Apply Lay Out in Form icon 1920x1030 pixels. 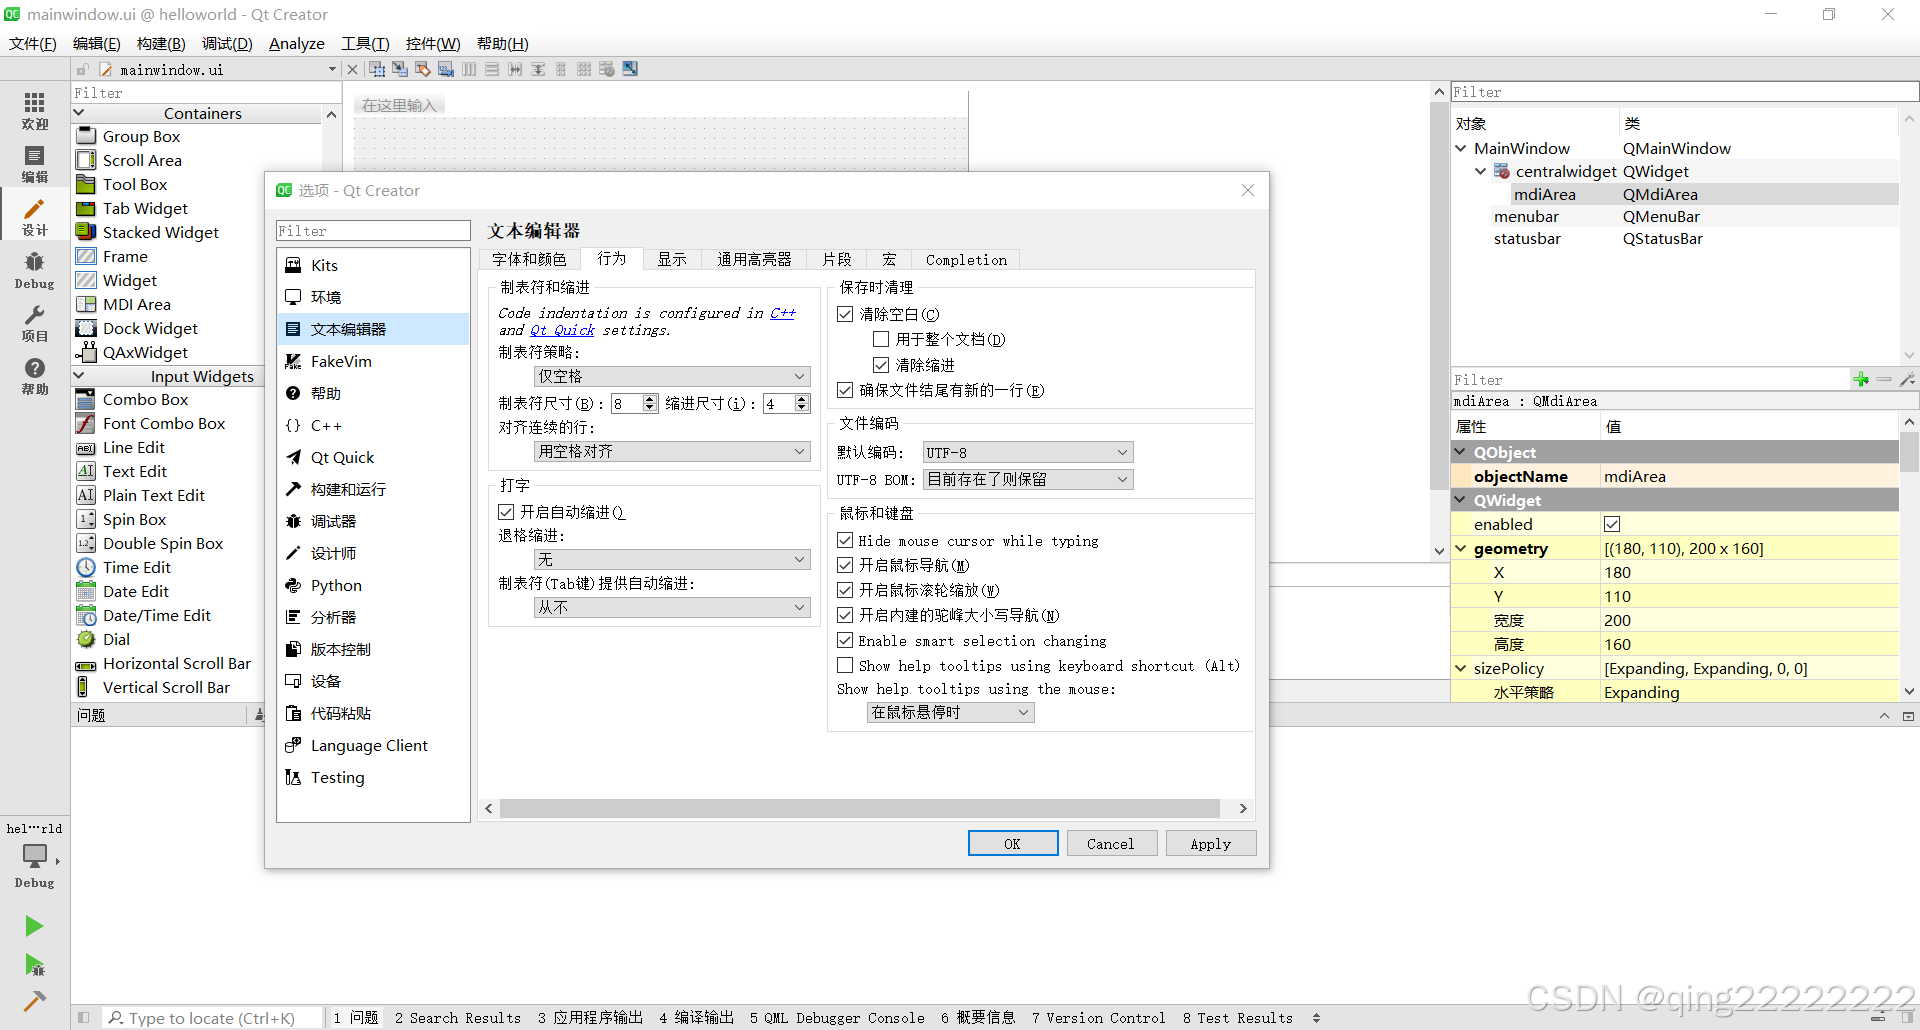(561, 69)
